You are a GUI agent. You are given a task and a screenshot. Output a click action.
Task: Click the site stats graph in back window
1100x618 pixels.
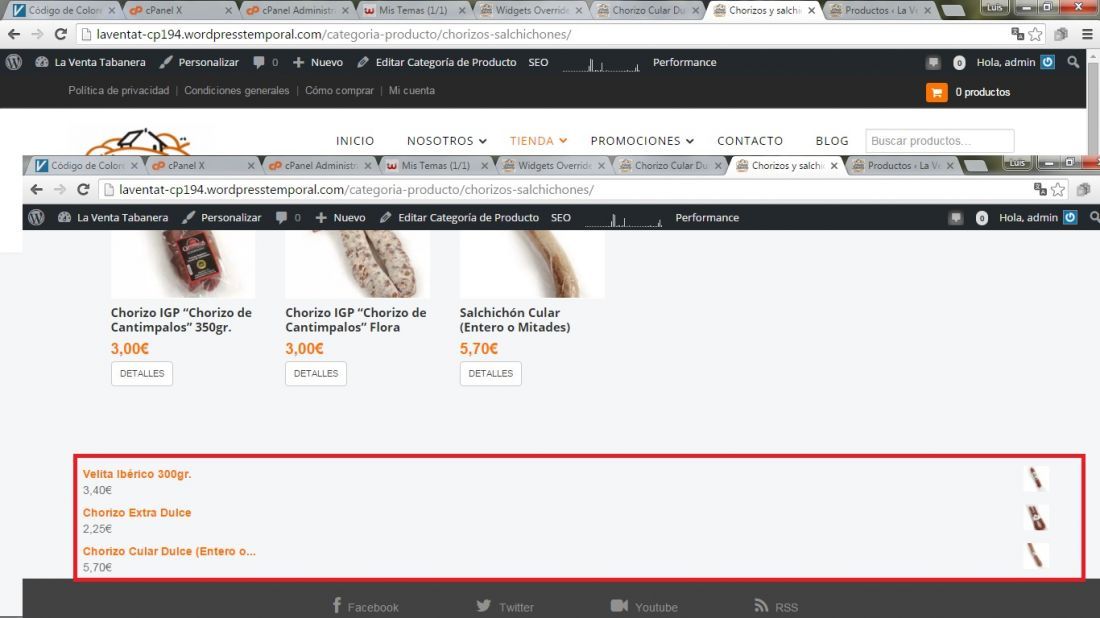(x=601, y=65)
